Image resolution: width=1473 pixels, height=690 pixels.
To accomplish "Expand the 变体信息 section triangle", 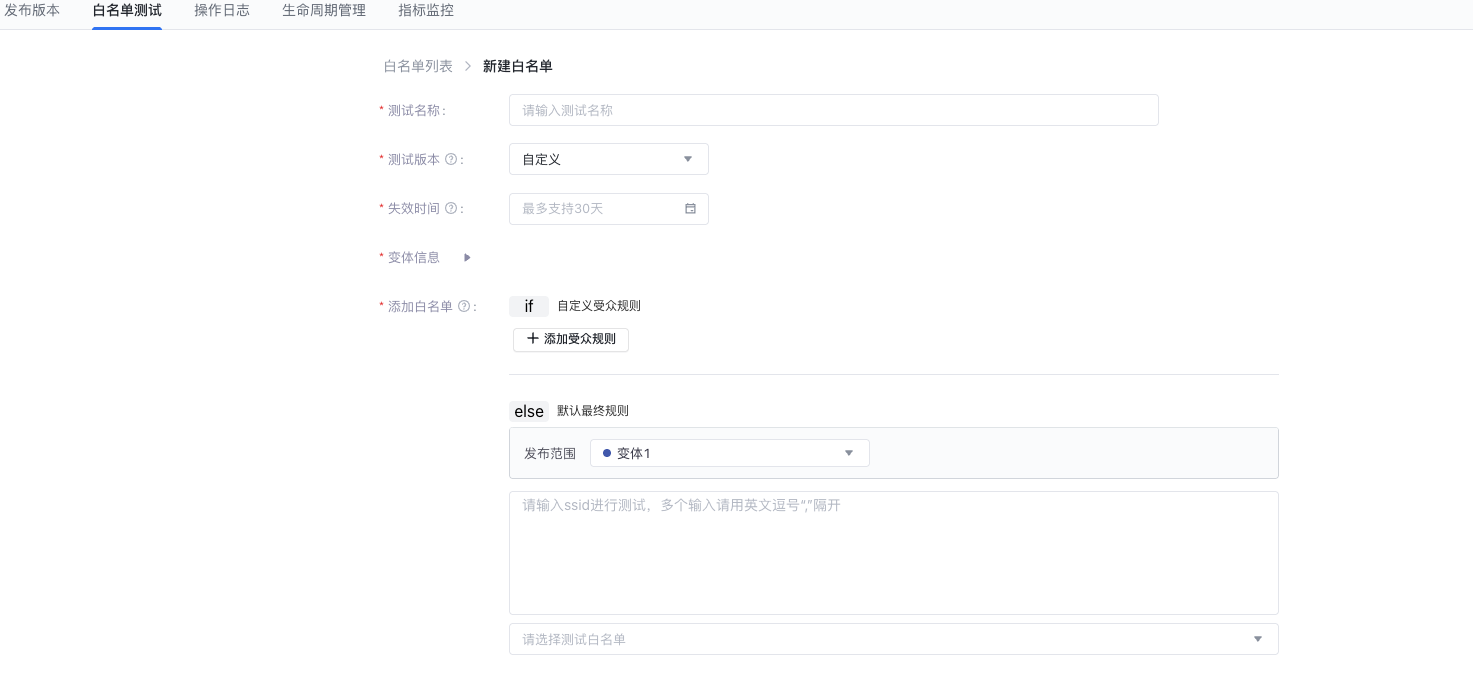I will point(467,257).
